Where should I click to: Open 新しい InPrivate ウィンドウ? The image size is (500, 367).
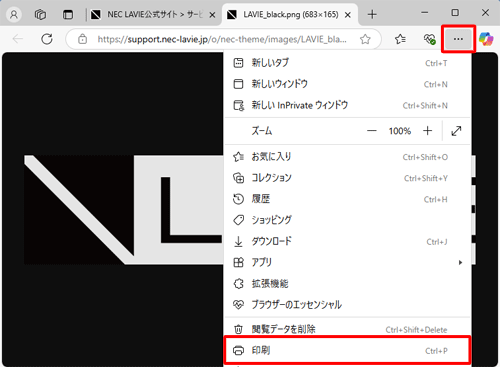[348, 105]
